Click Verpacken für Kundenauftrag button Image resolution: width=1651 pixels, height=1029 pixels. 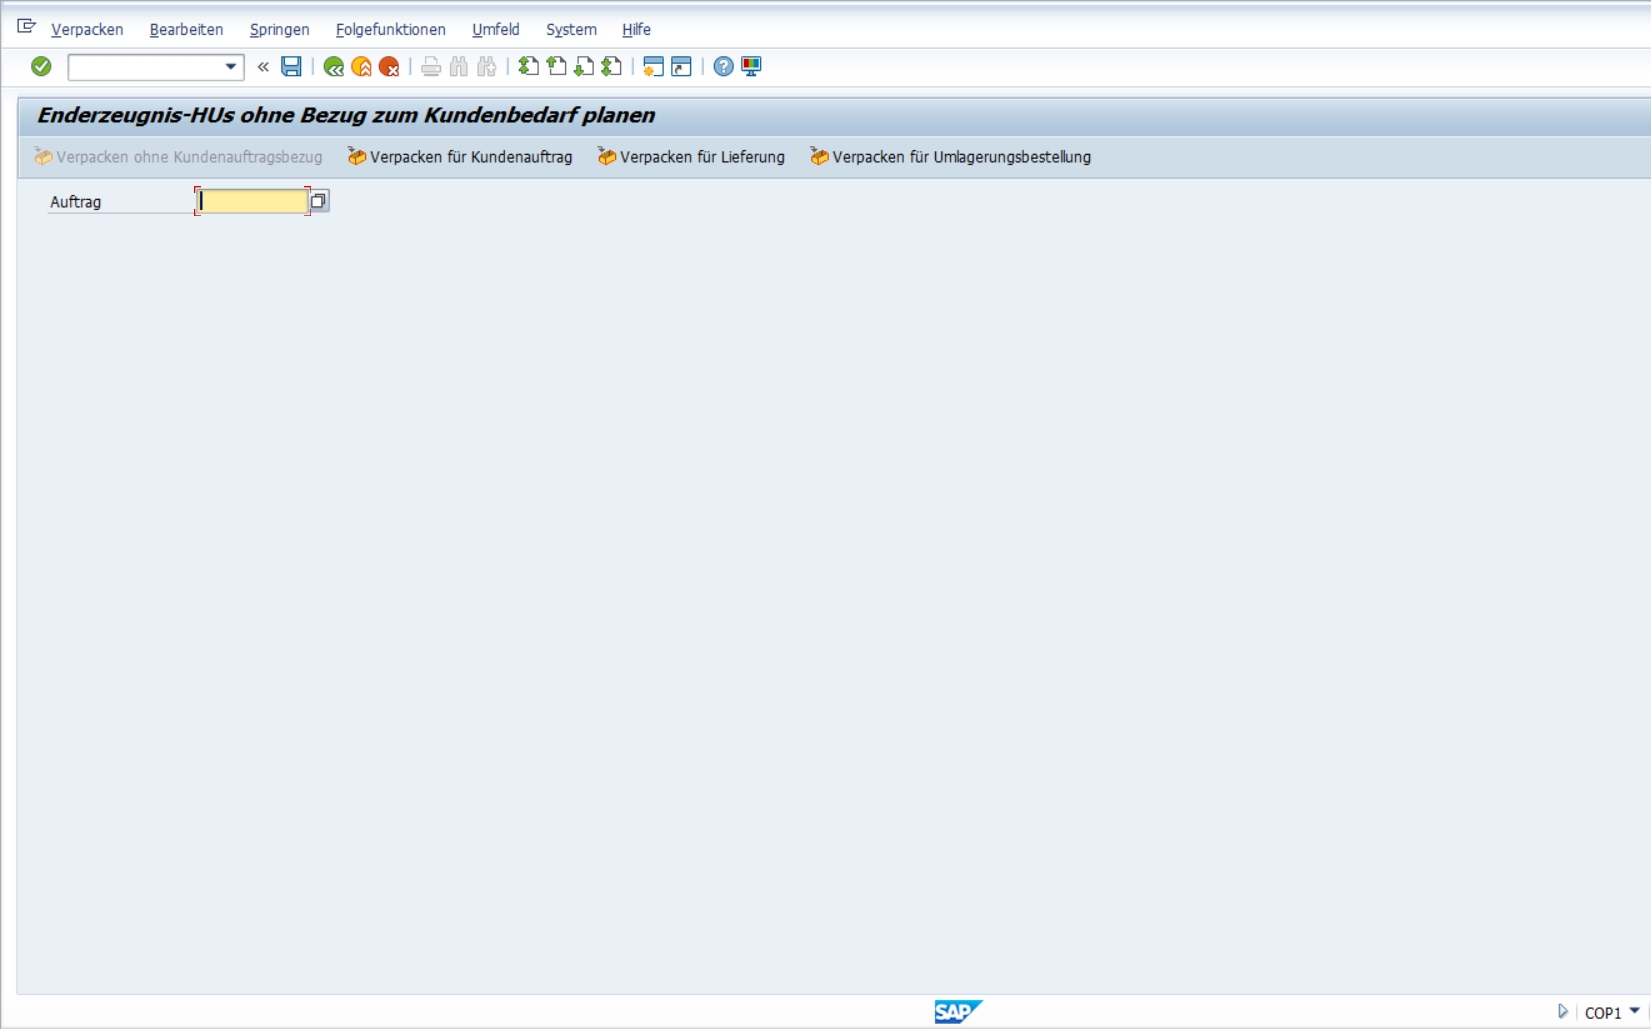click(x=460, y=157)
